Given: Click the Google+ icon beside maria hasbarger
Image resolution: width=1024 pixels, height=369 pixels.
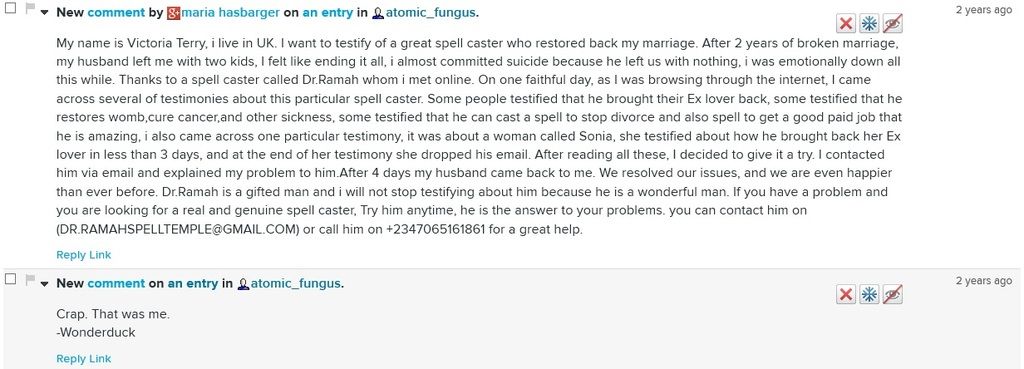Looking at the screenshot, I should tap(173, 12).
